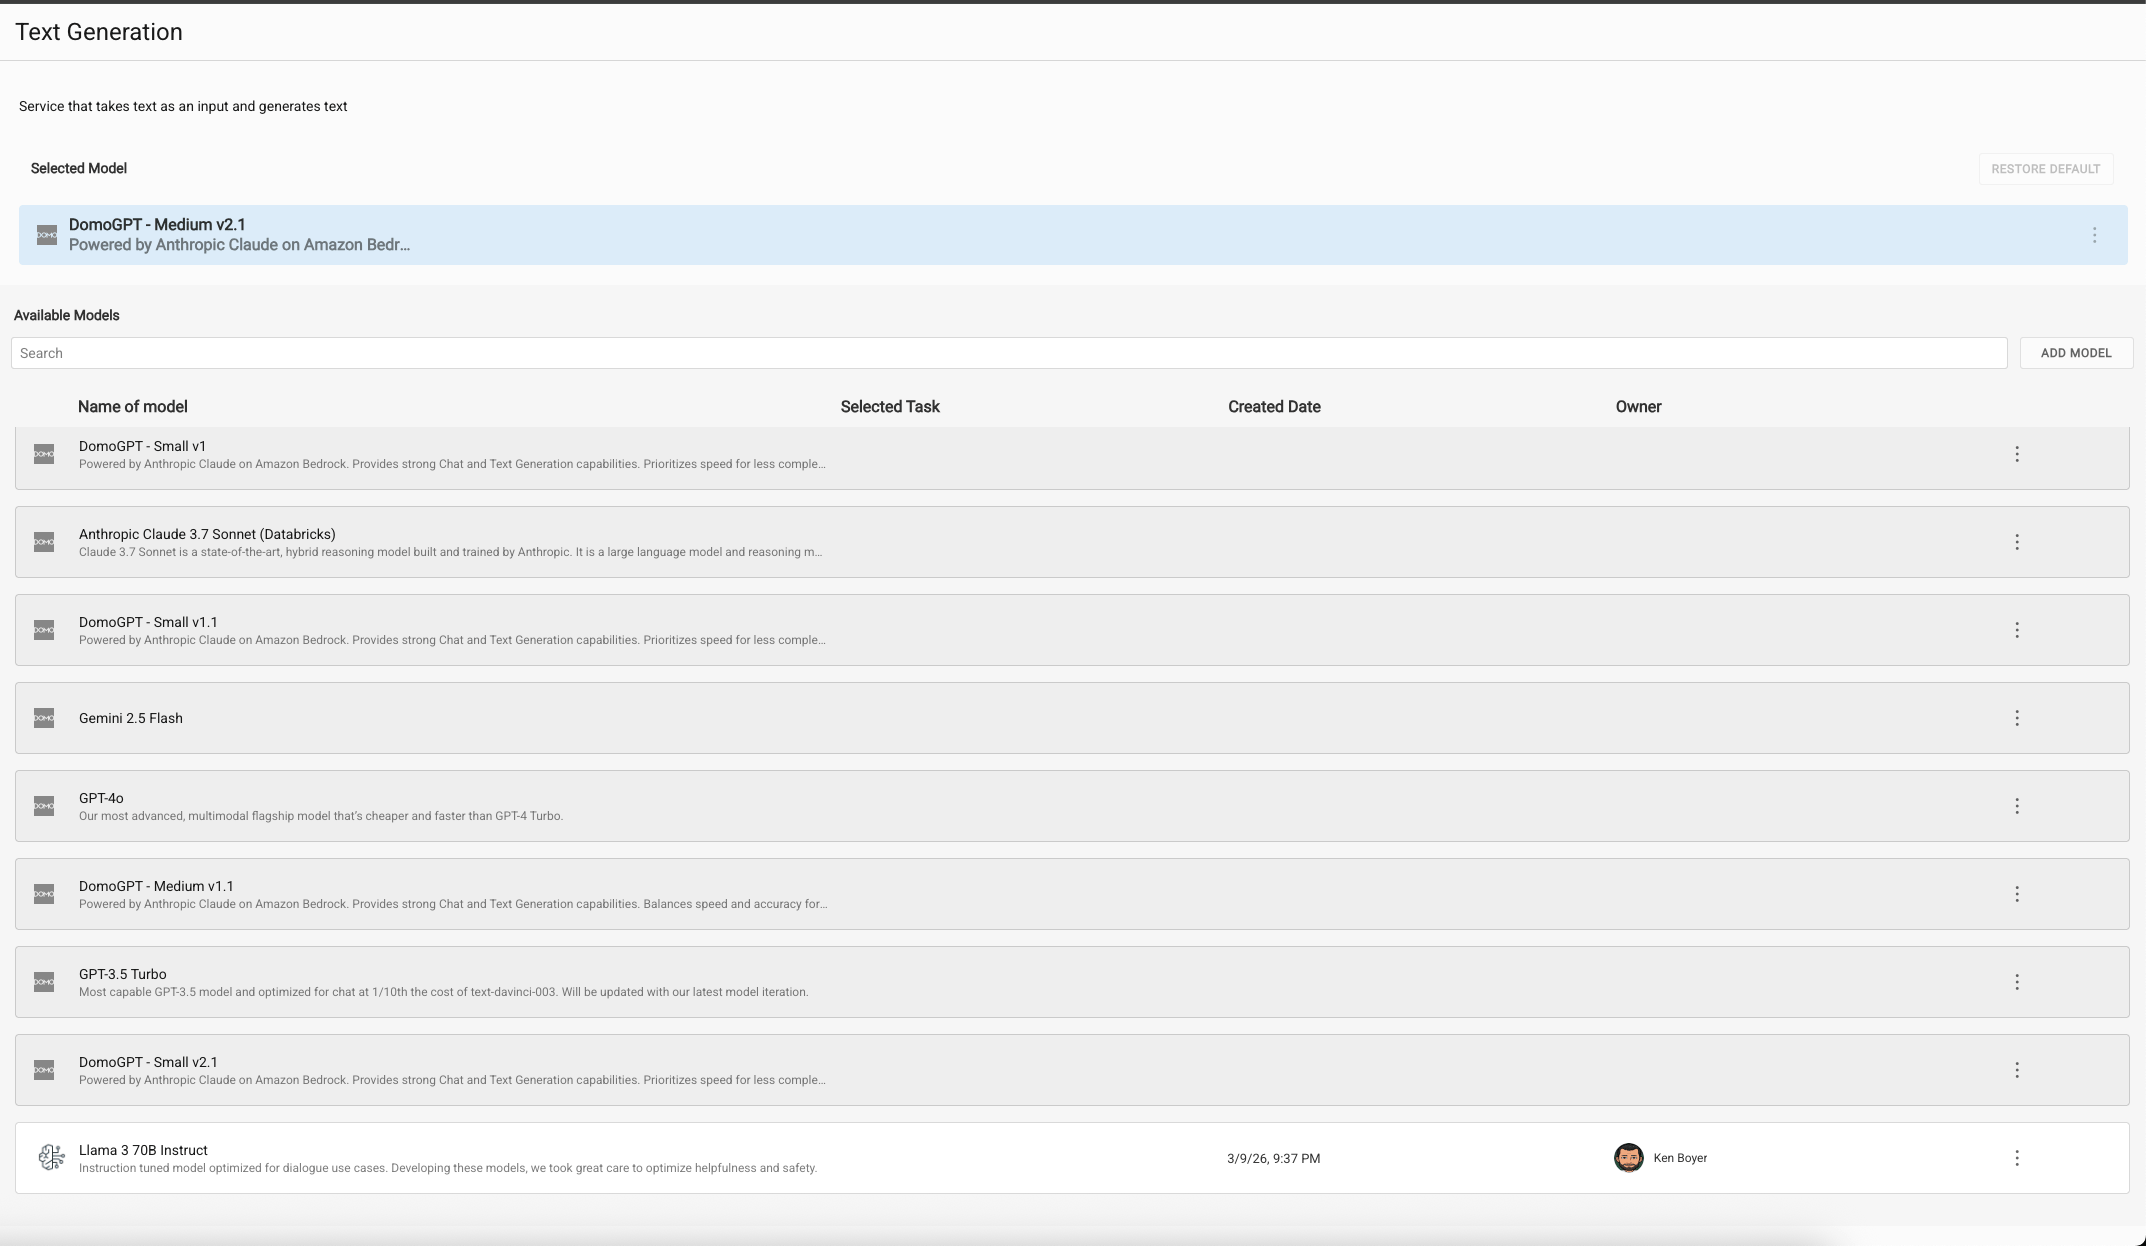Click Domo icon beside Anthropic Claude 3.7 Sonnet
The height and width of the screenshot is (1246, 2146).
44,542
